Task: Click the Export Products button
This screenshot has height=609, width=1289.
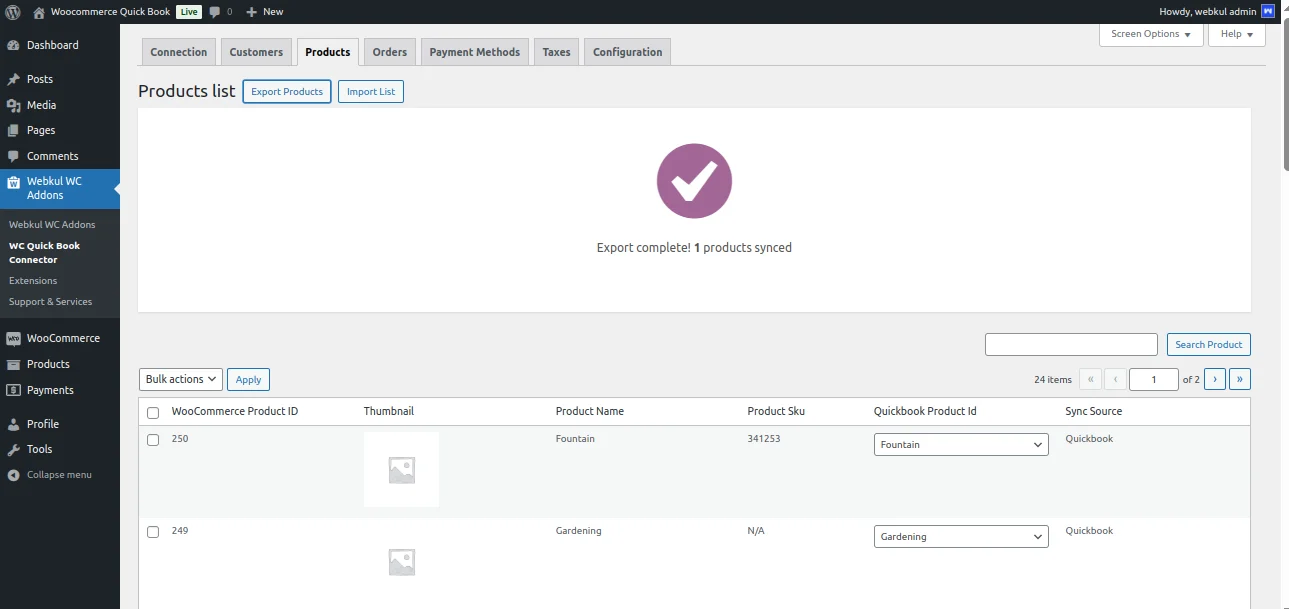Action: pos(286,91)
